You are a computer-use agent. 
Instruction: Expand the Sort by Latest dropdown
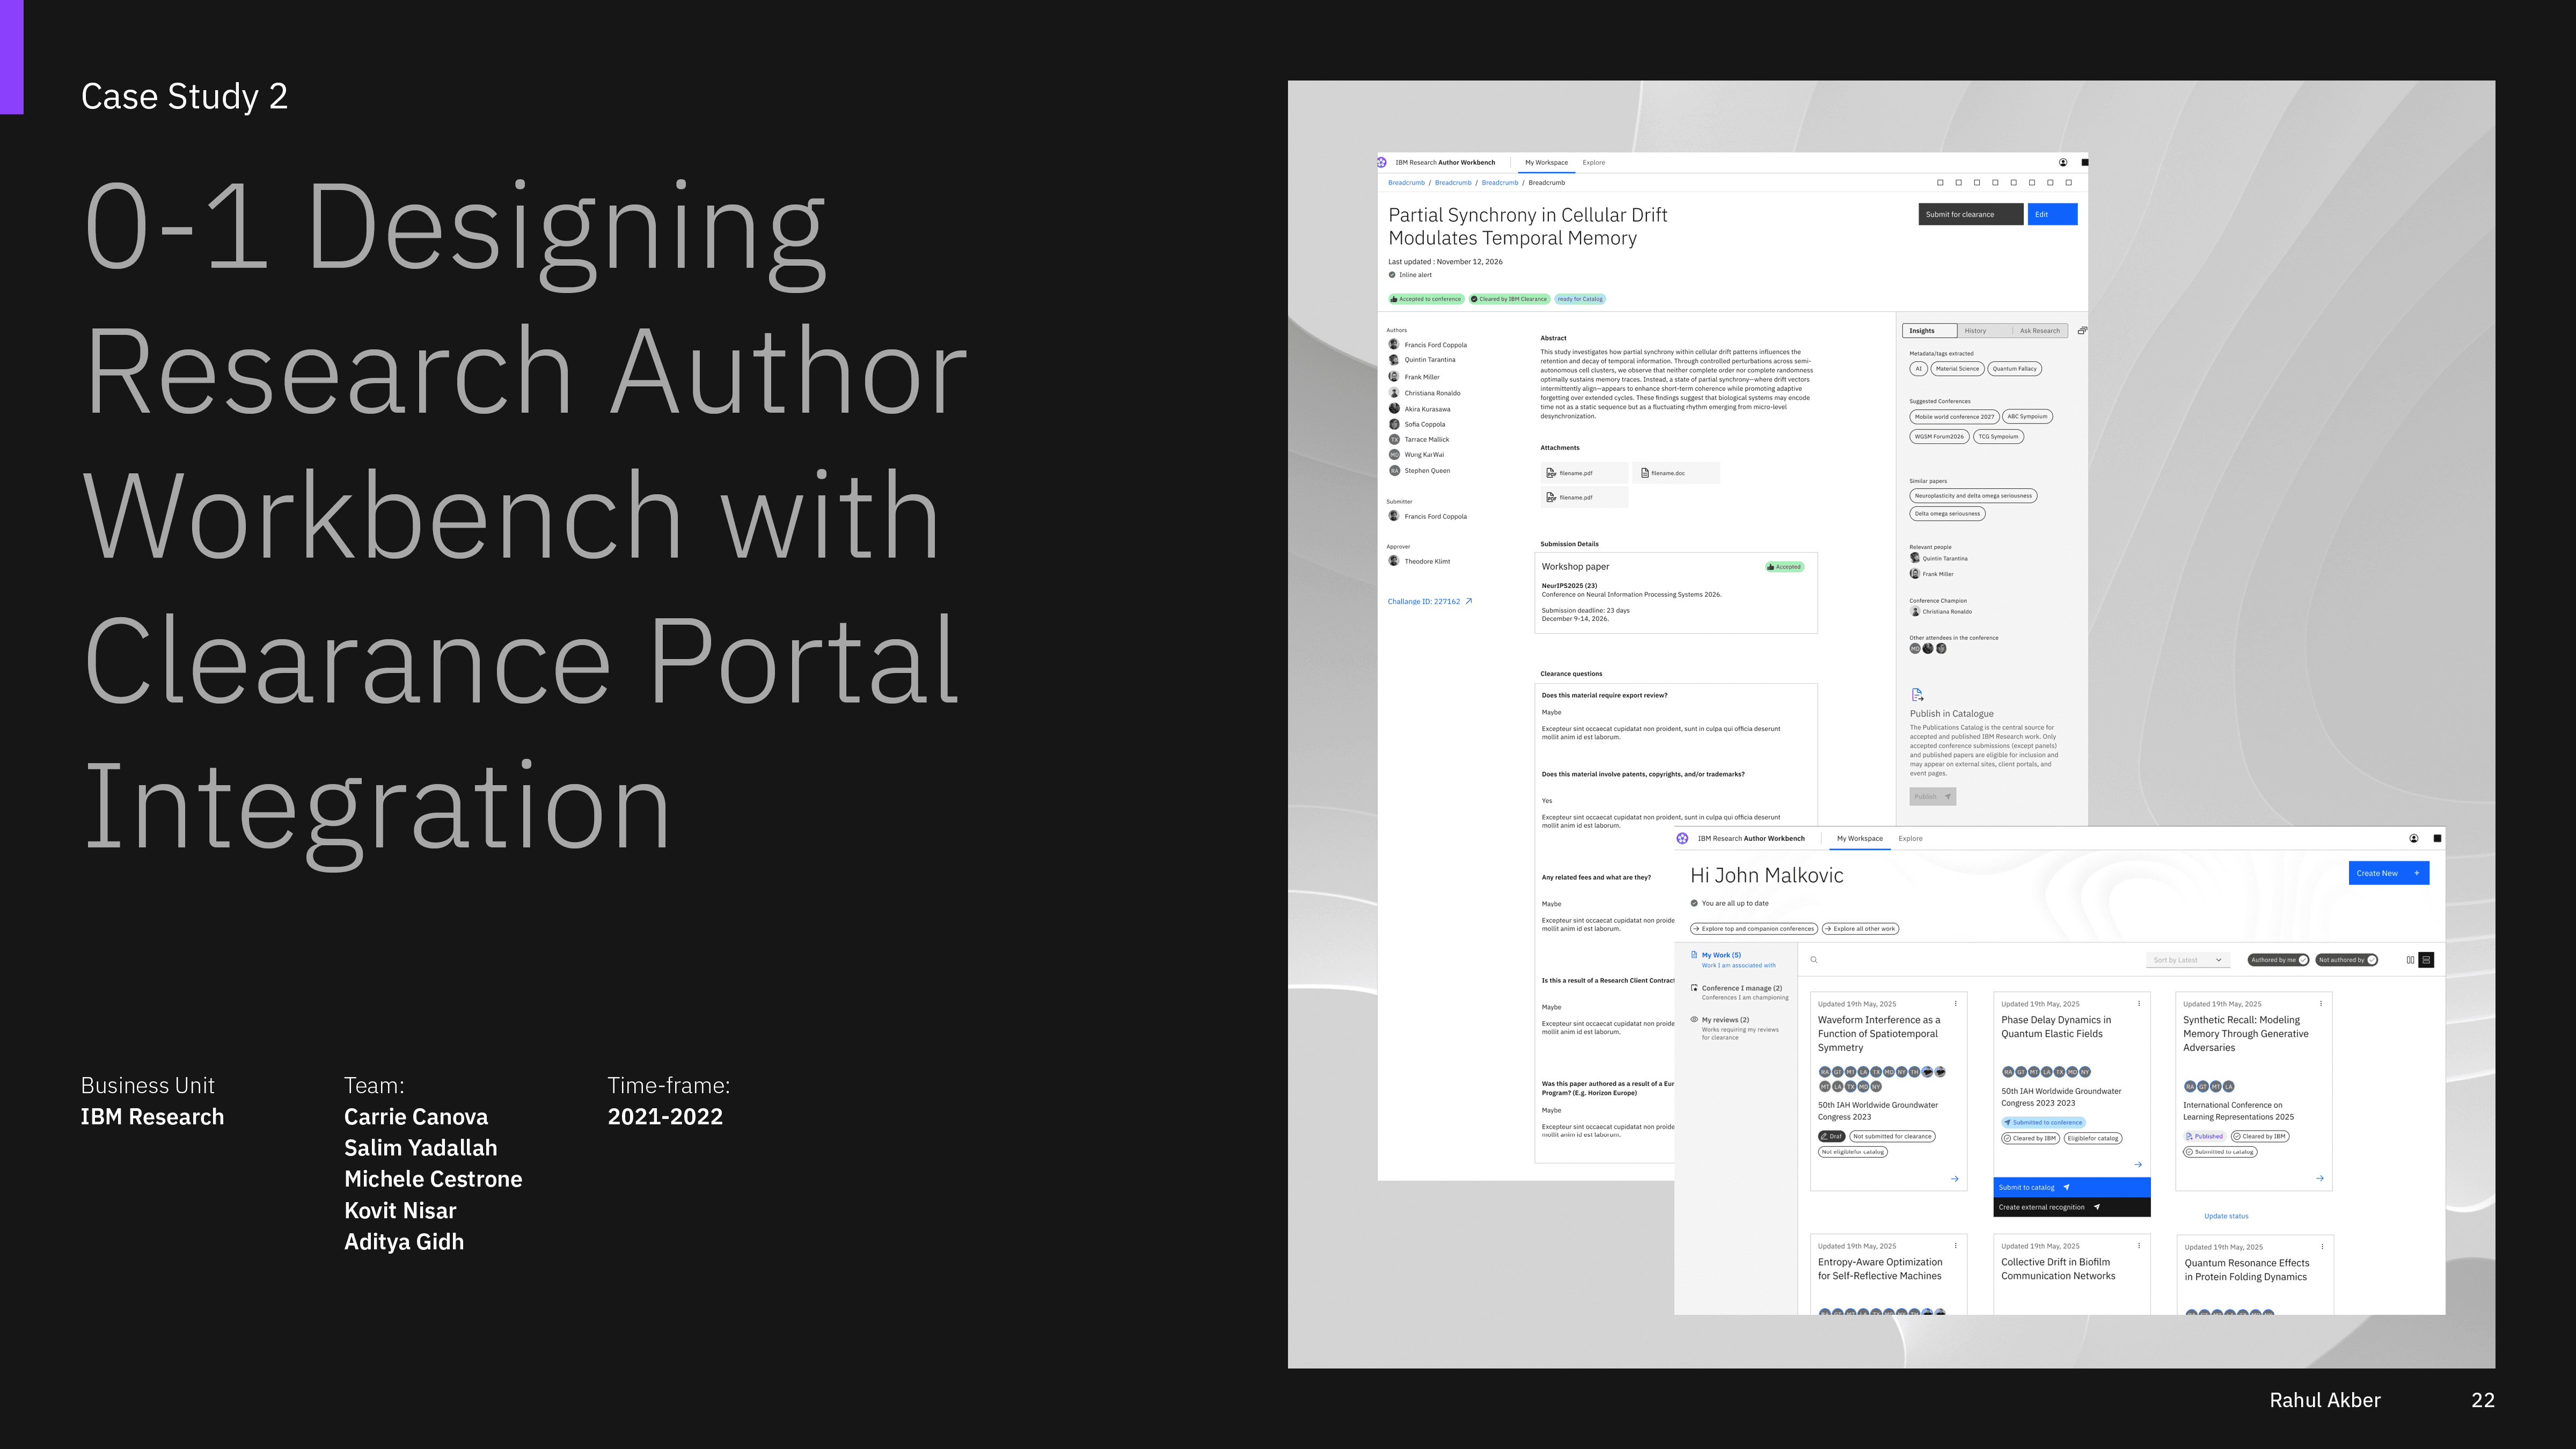(x=2187, y=960)
